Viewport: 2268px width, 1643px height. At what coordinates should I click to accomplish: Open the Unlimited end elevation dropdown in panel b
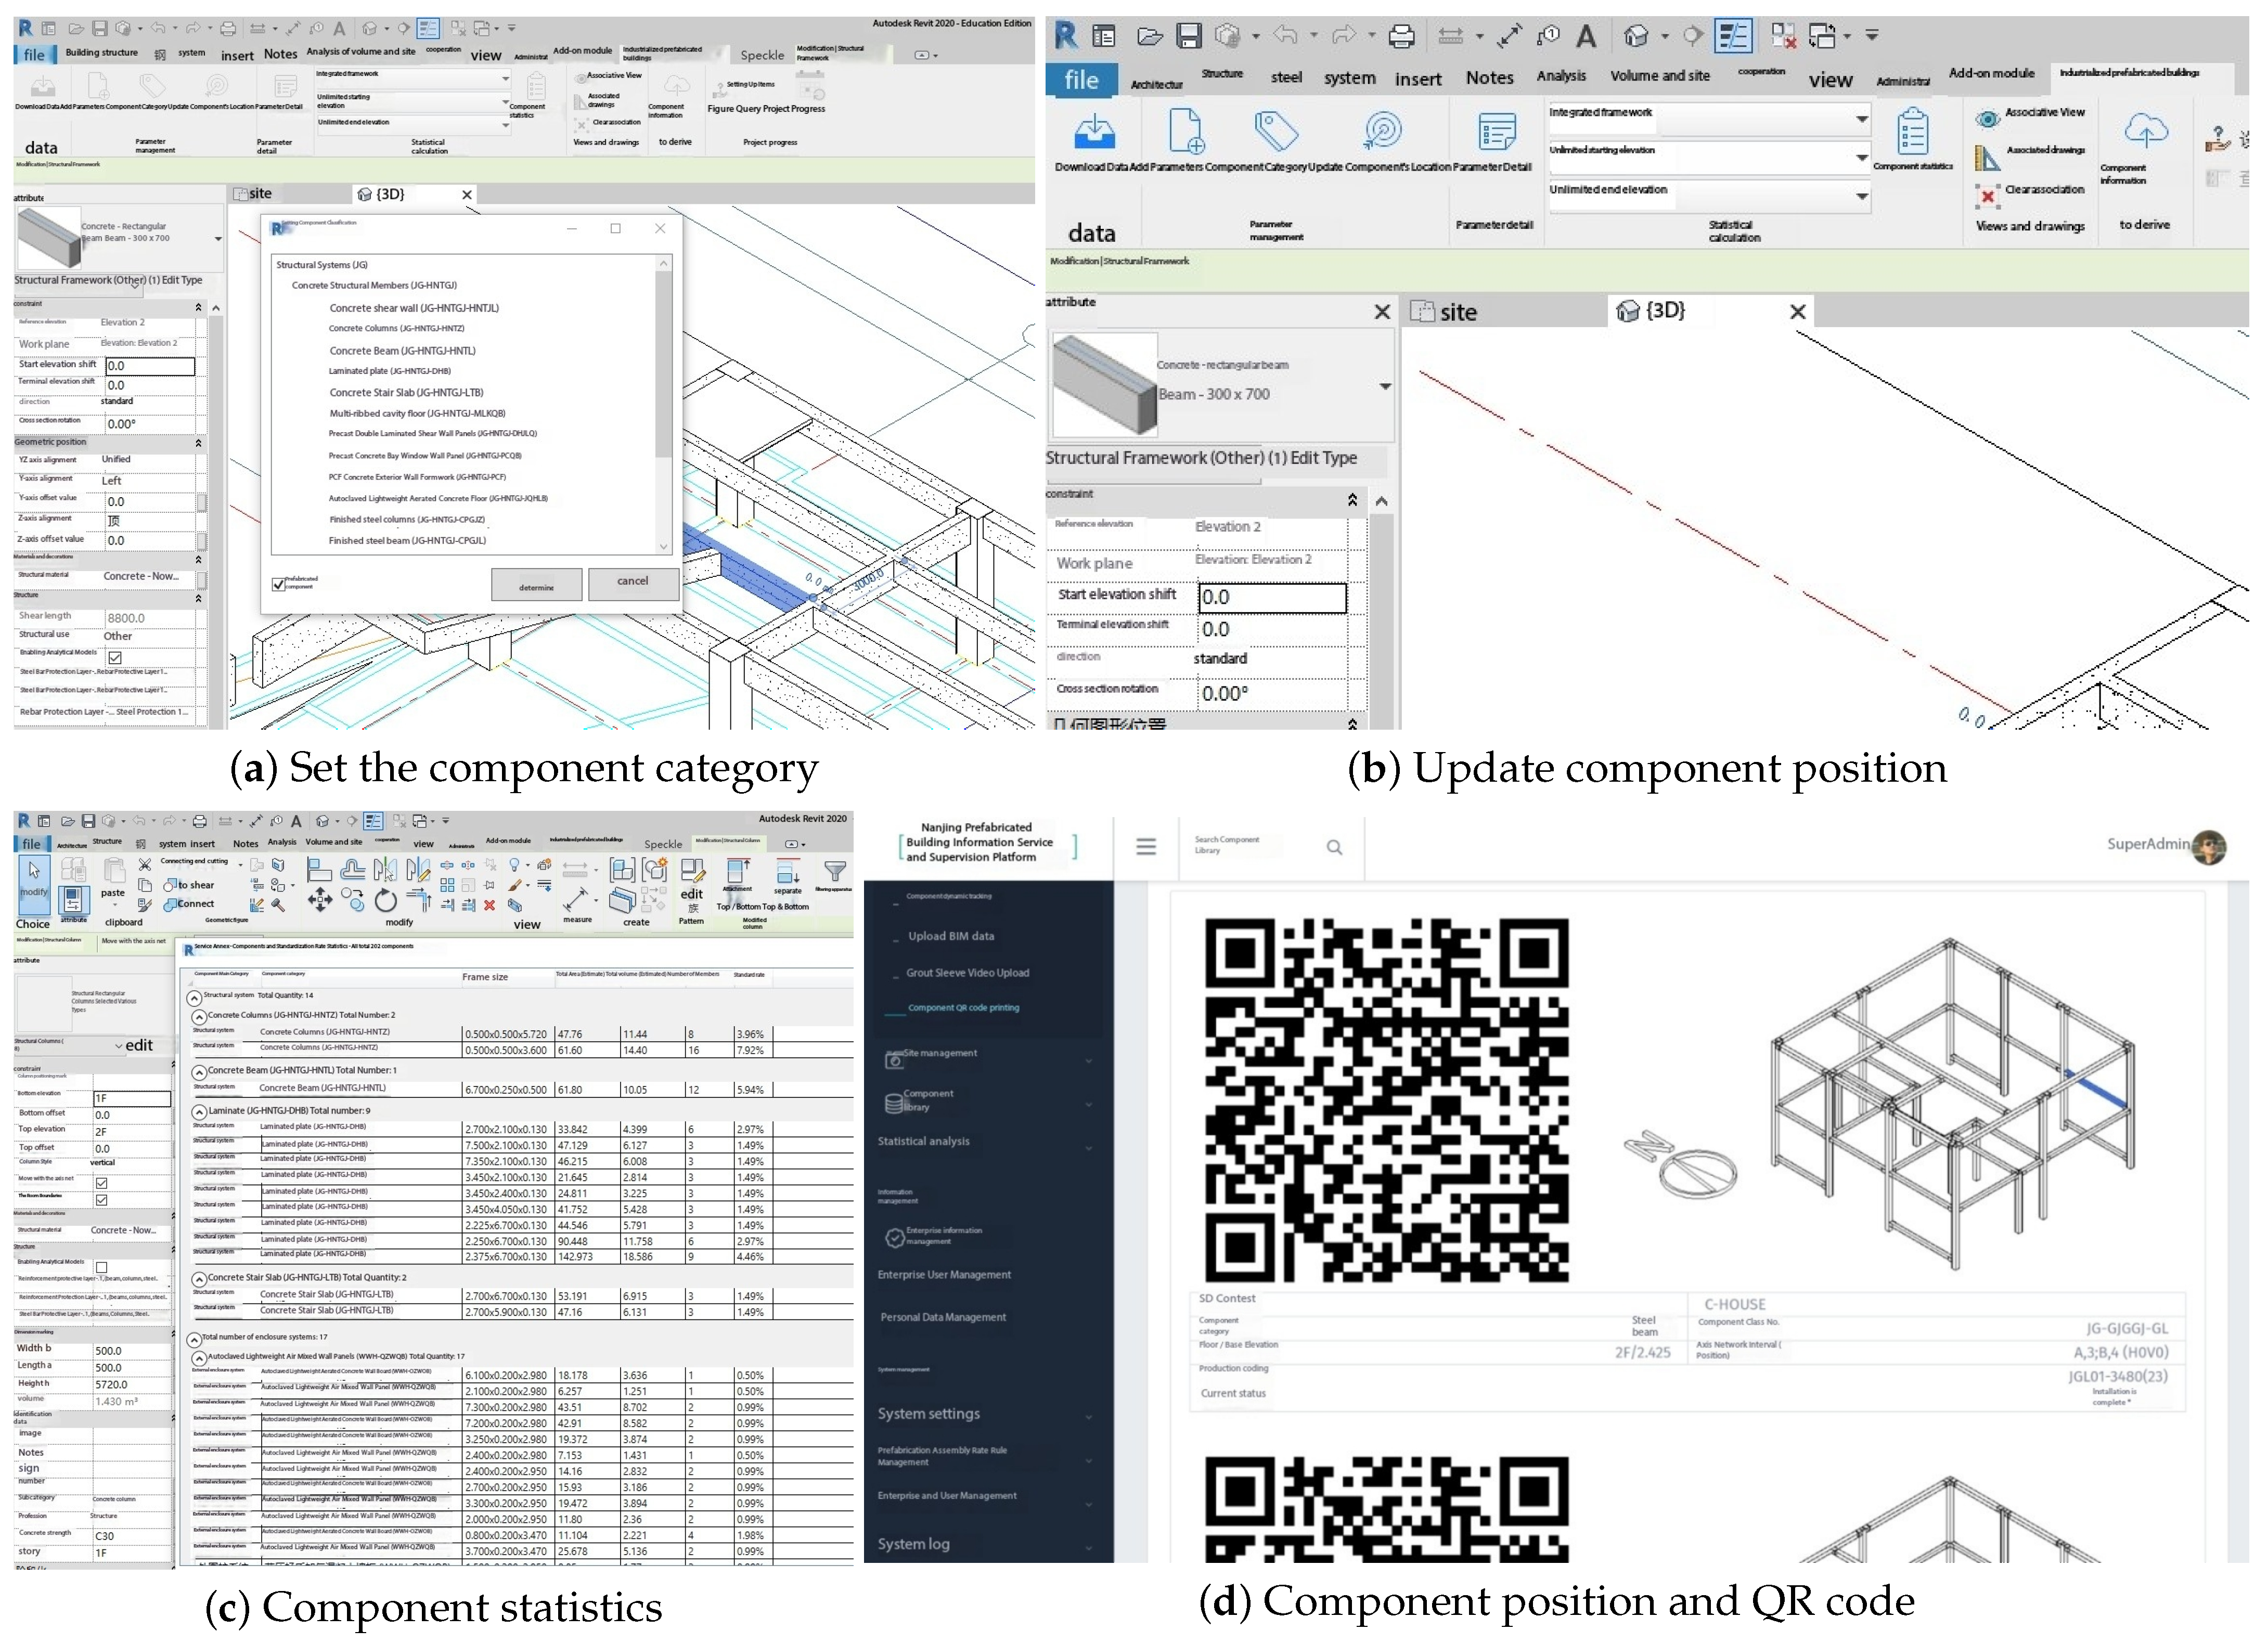pyautogui.click(x=1861, y=196)
